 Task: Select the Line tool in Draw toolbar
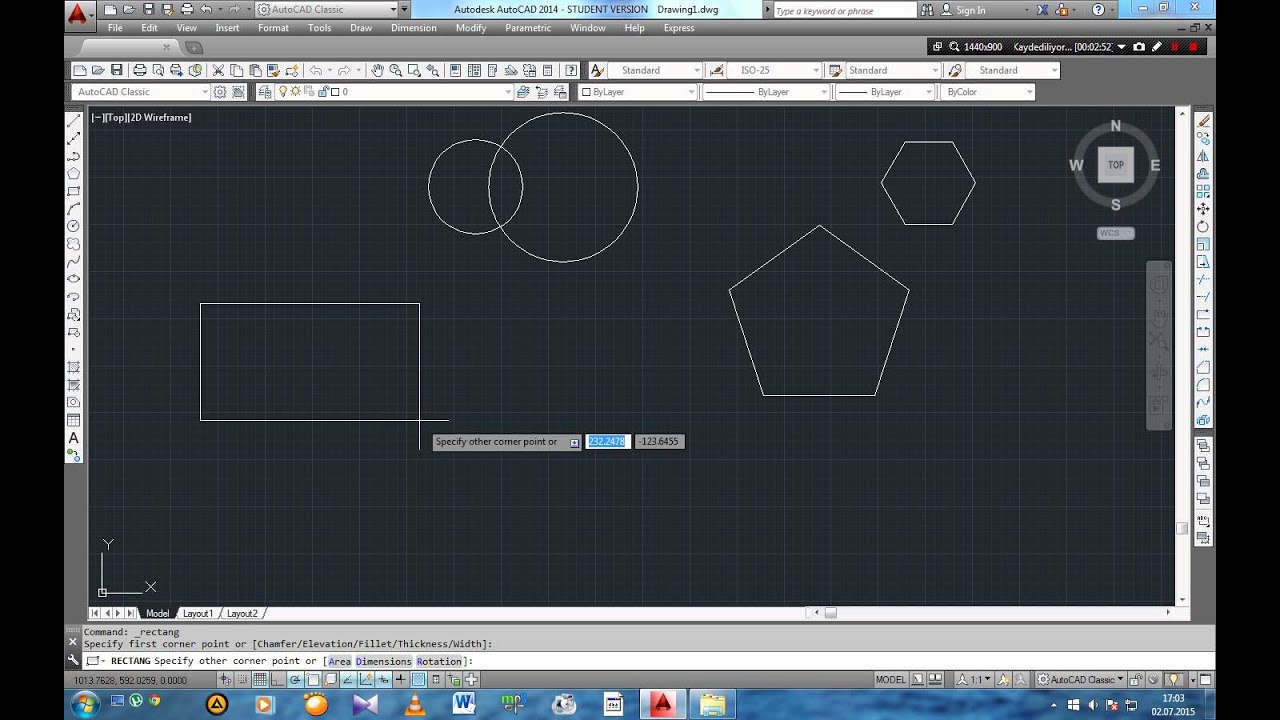(x=73, y=121)
